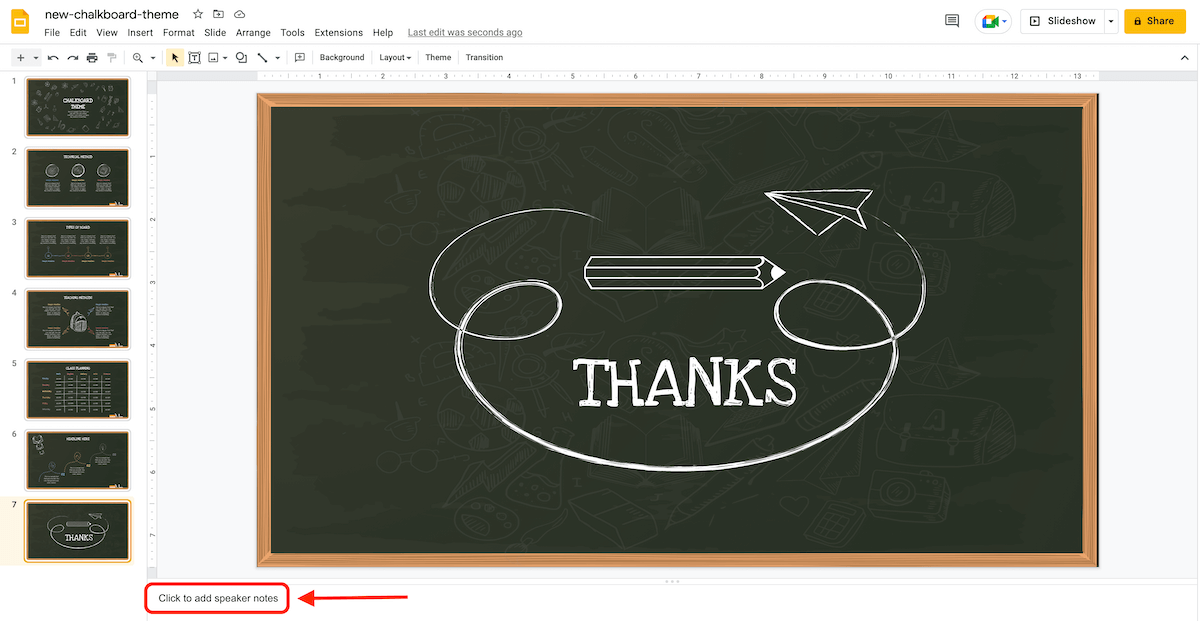Select slide 1 Chalkboard Theme thumbnail

pos(77,107)
